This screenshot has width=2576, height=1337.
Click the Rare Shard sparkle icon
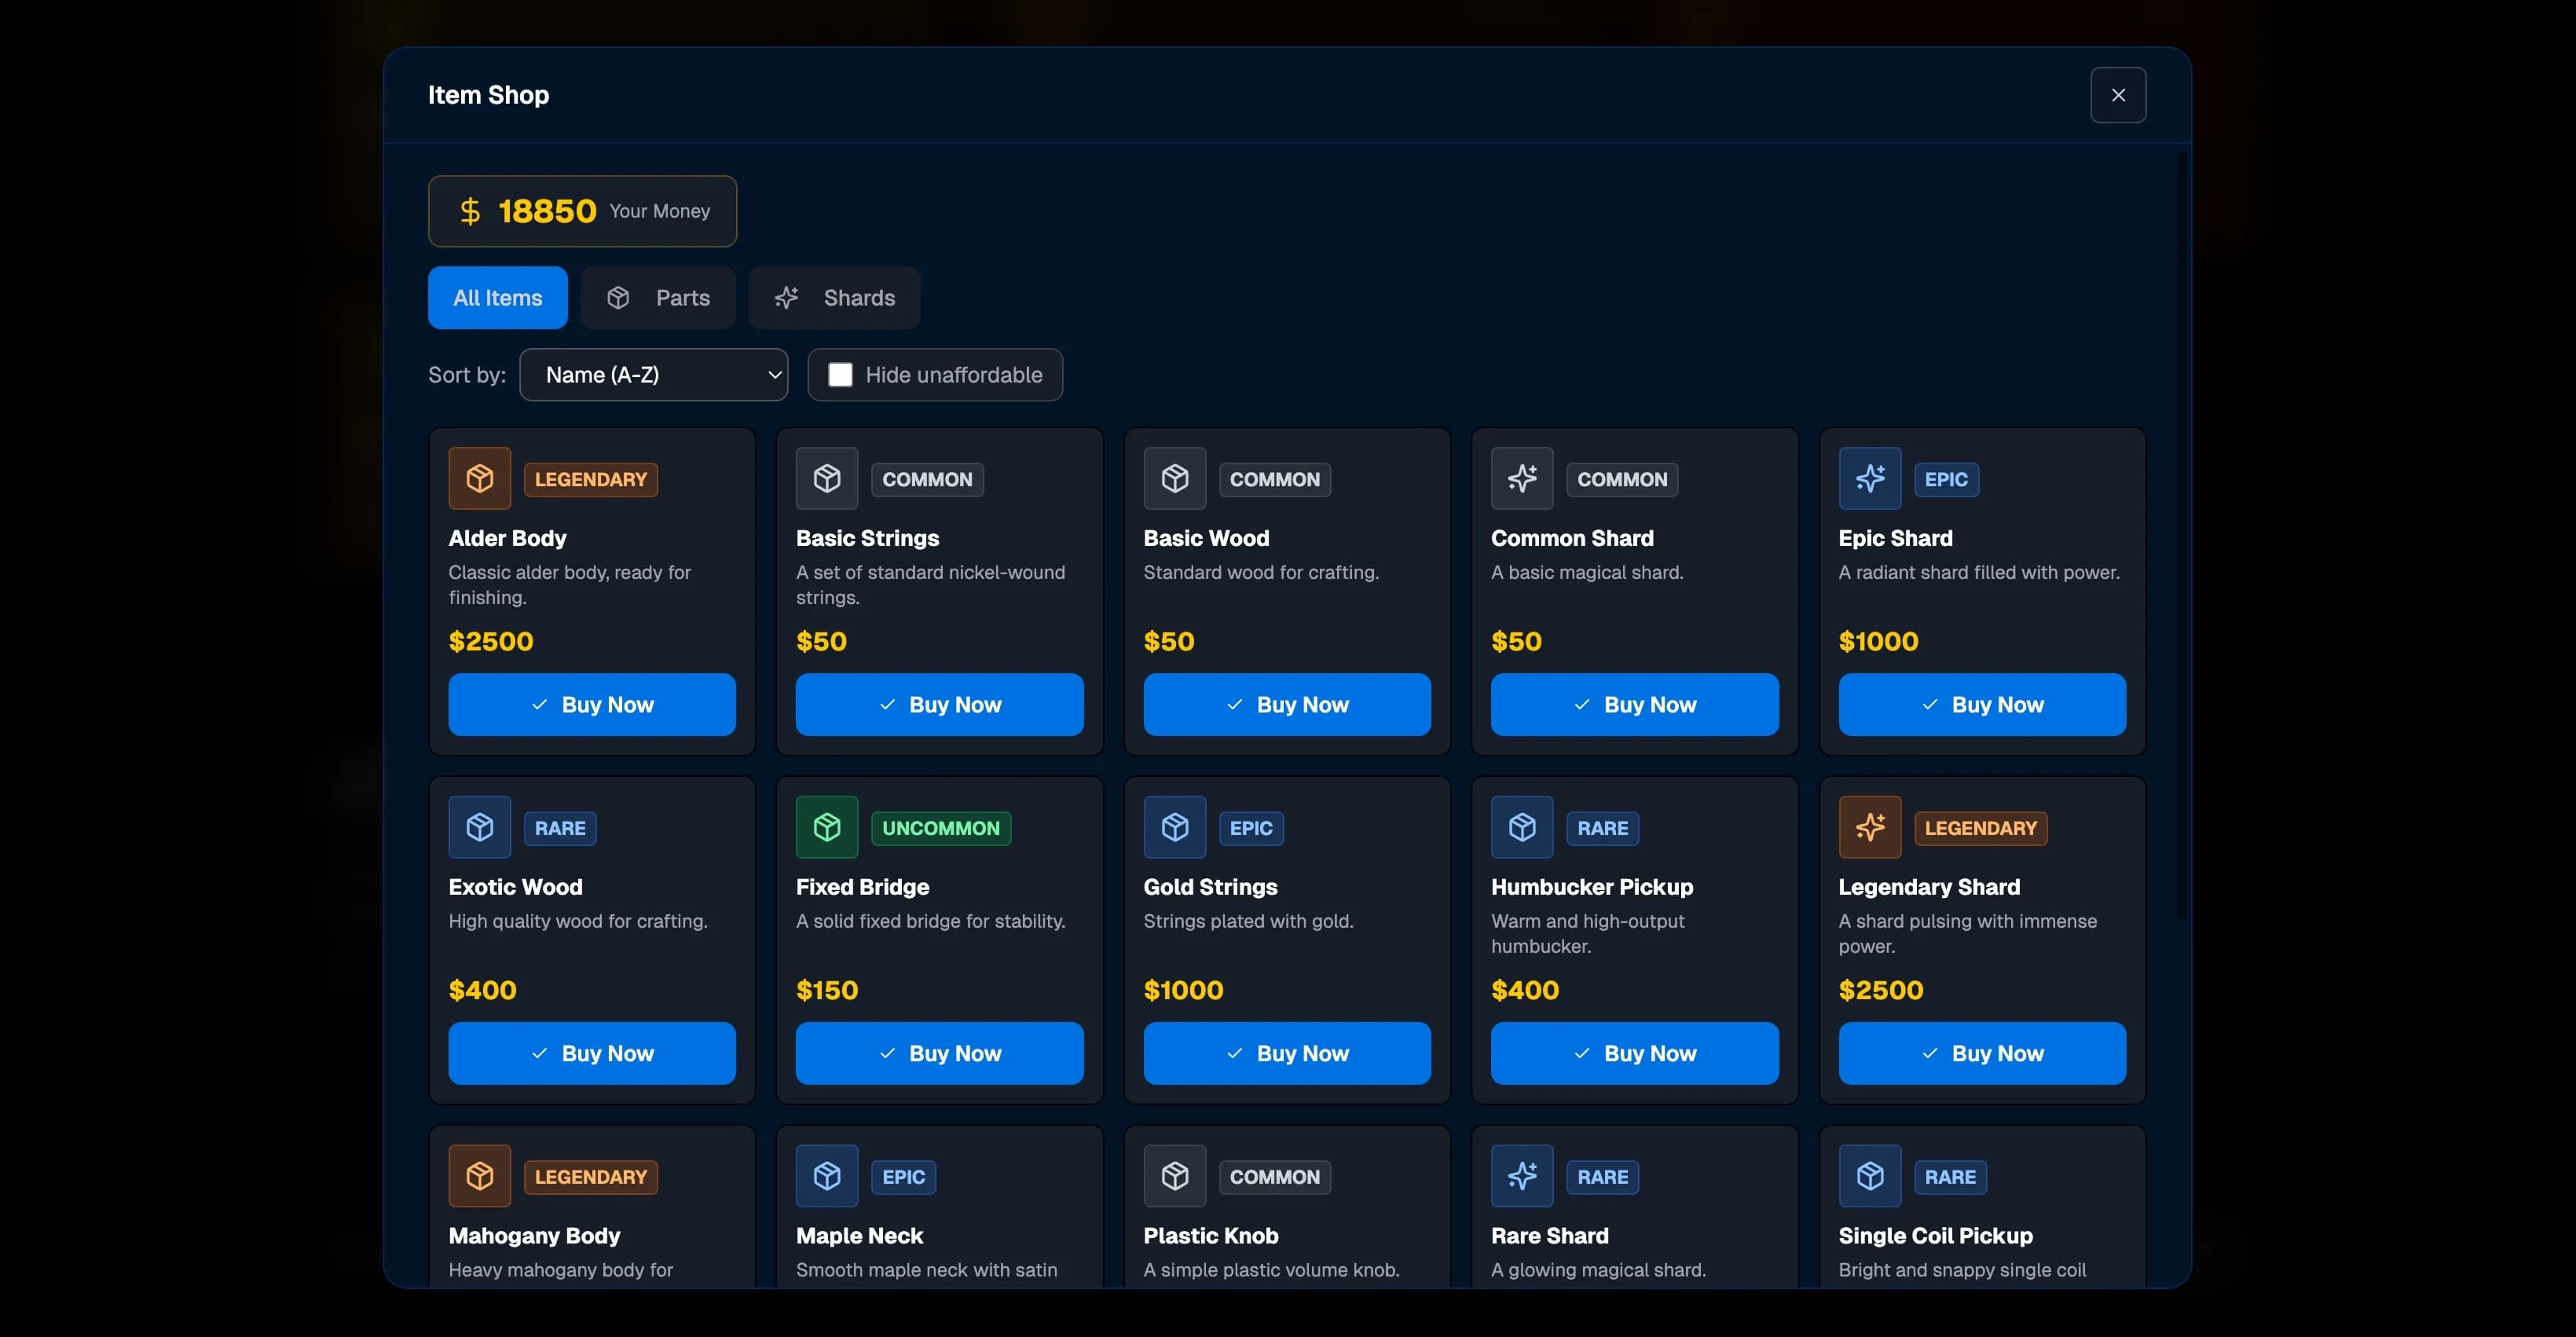(1522, 1176)
